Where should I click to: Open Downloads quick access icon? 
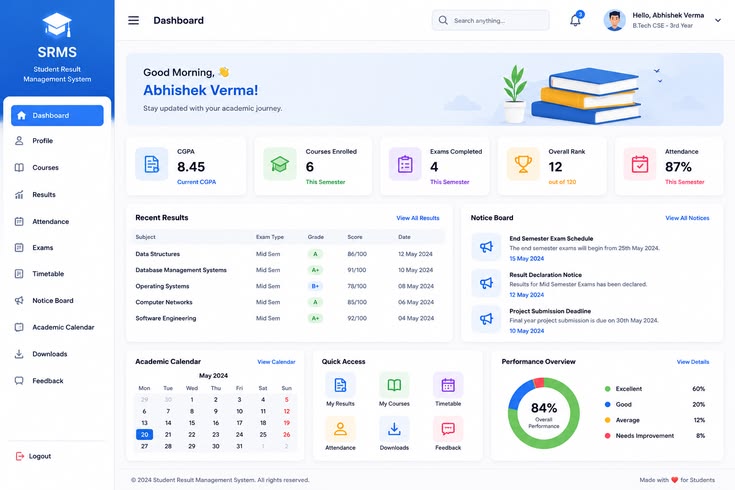pyautogui.click(x=394, y=429)
